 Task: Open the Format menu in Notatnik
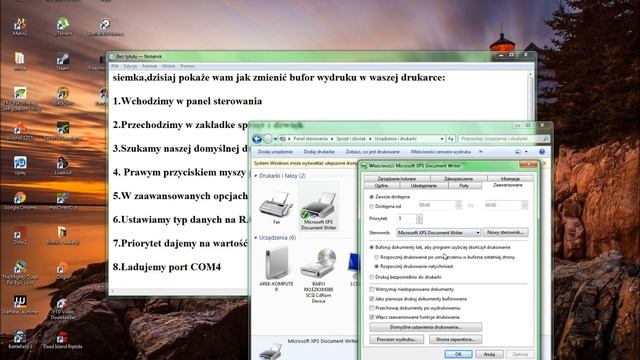point(149,66)
